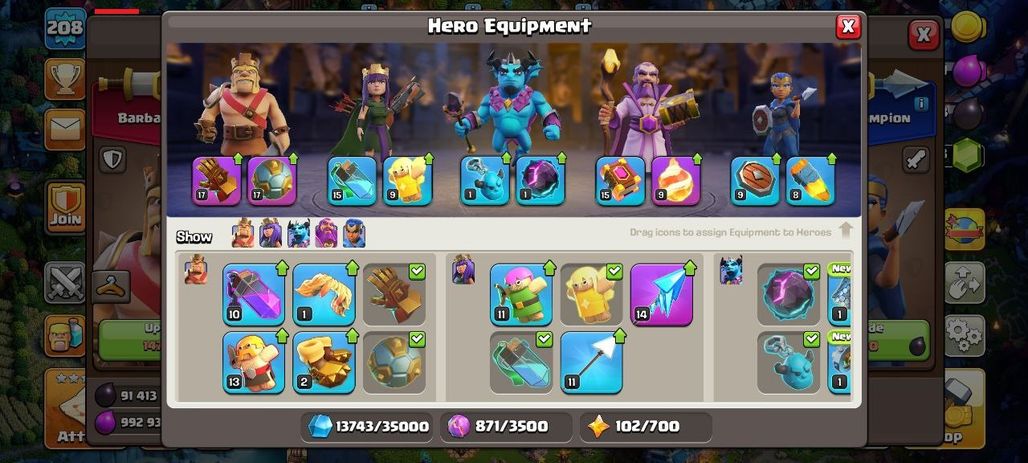The image size is (1028, 463).
Task: Select the level 11 Giant Arrow equipment
Action: (x=591, y=363)
